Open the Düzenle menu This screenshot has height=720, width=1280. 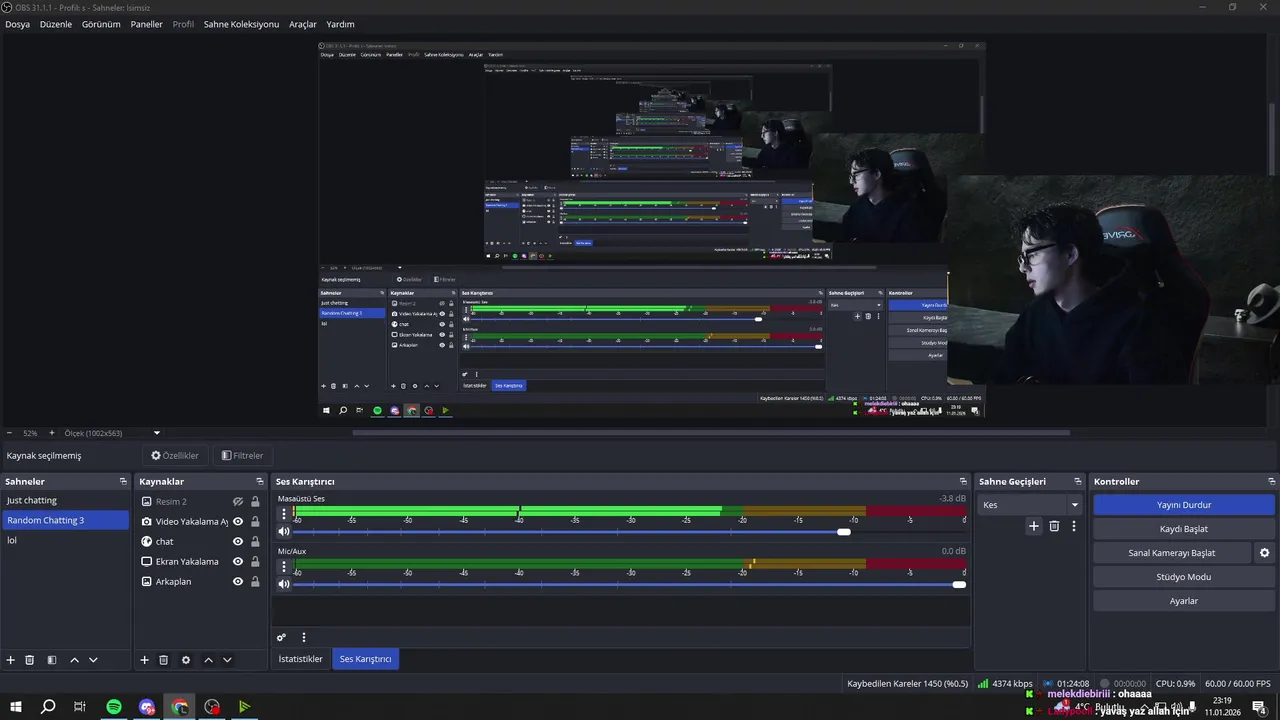(56, 24)
